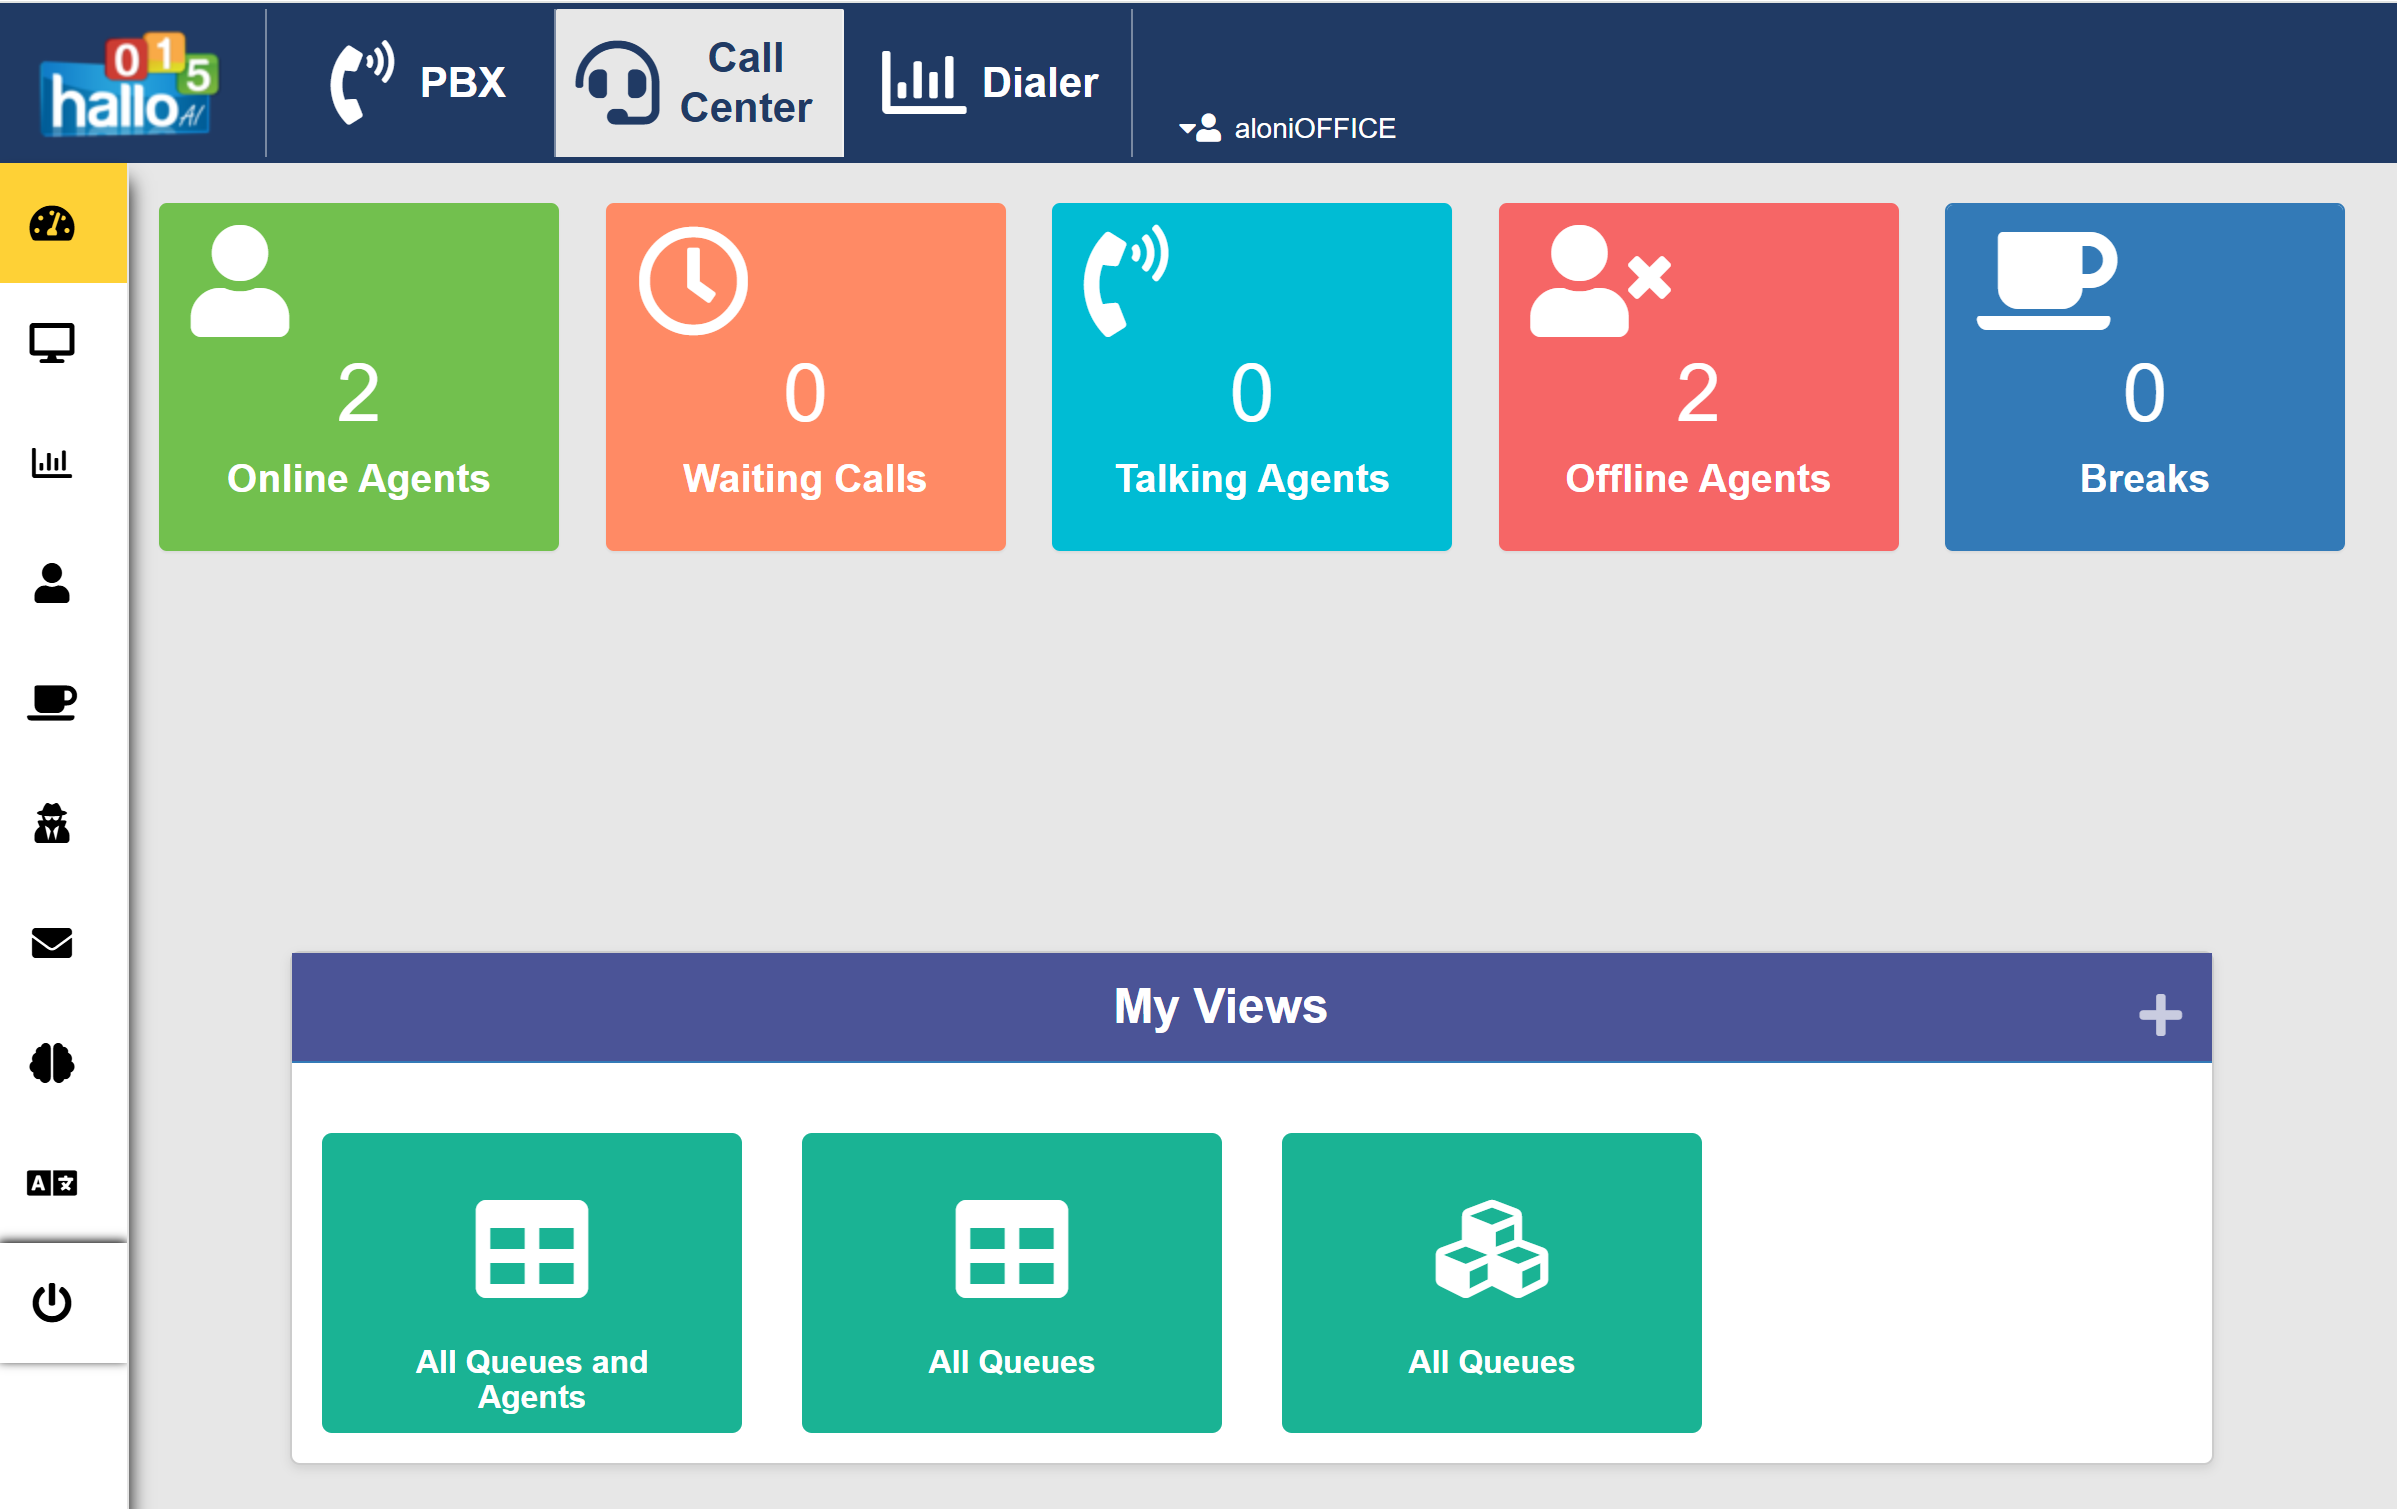This screenshot has height=1509, width=2397.
Task: Open the coffee cup breaks sidebar icon
Action: coord(52,702)
